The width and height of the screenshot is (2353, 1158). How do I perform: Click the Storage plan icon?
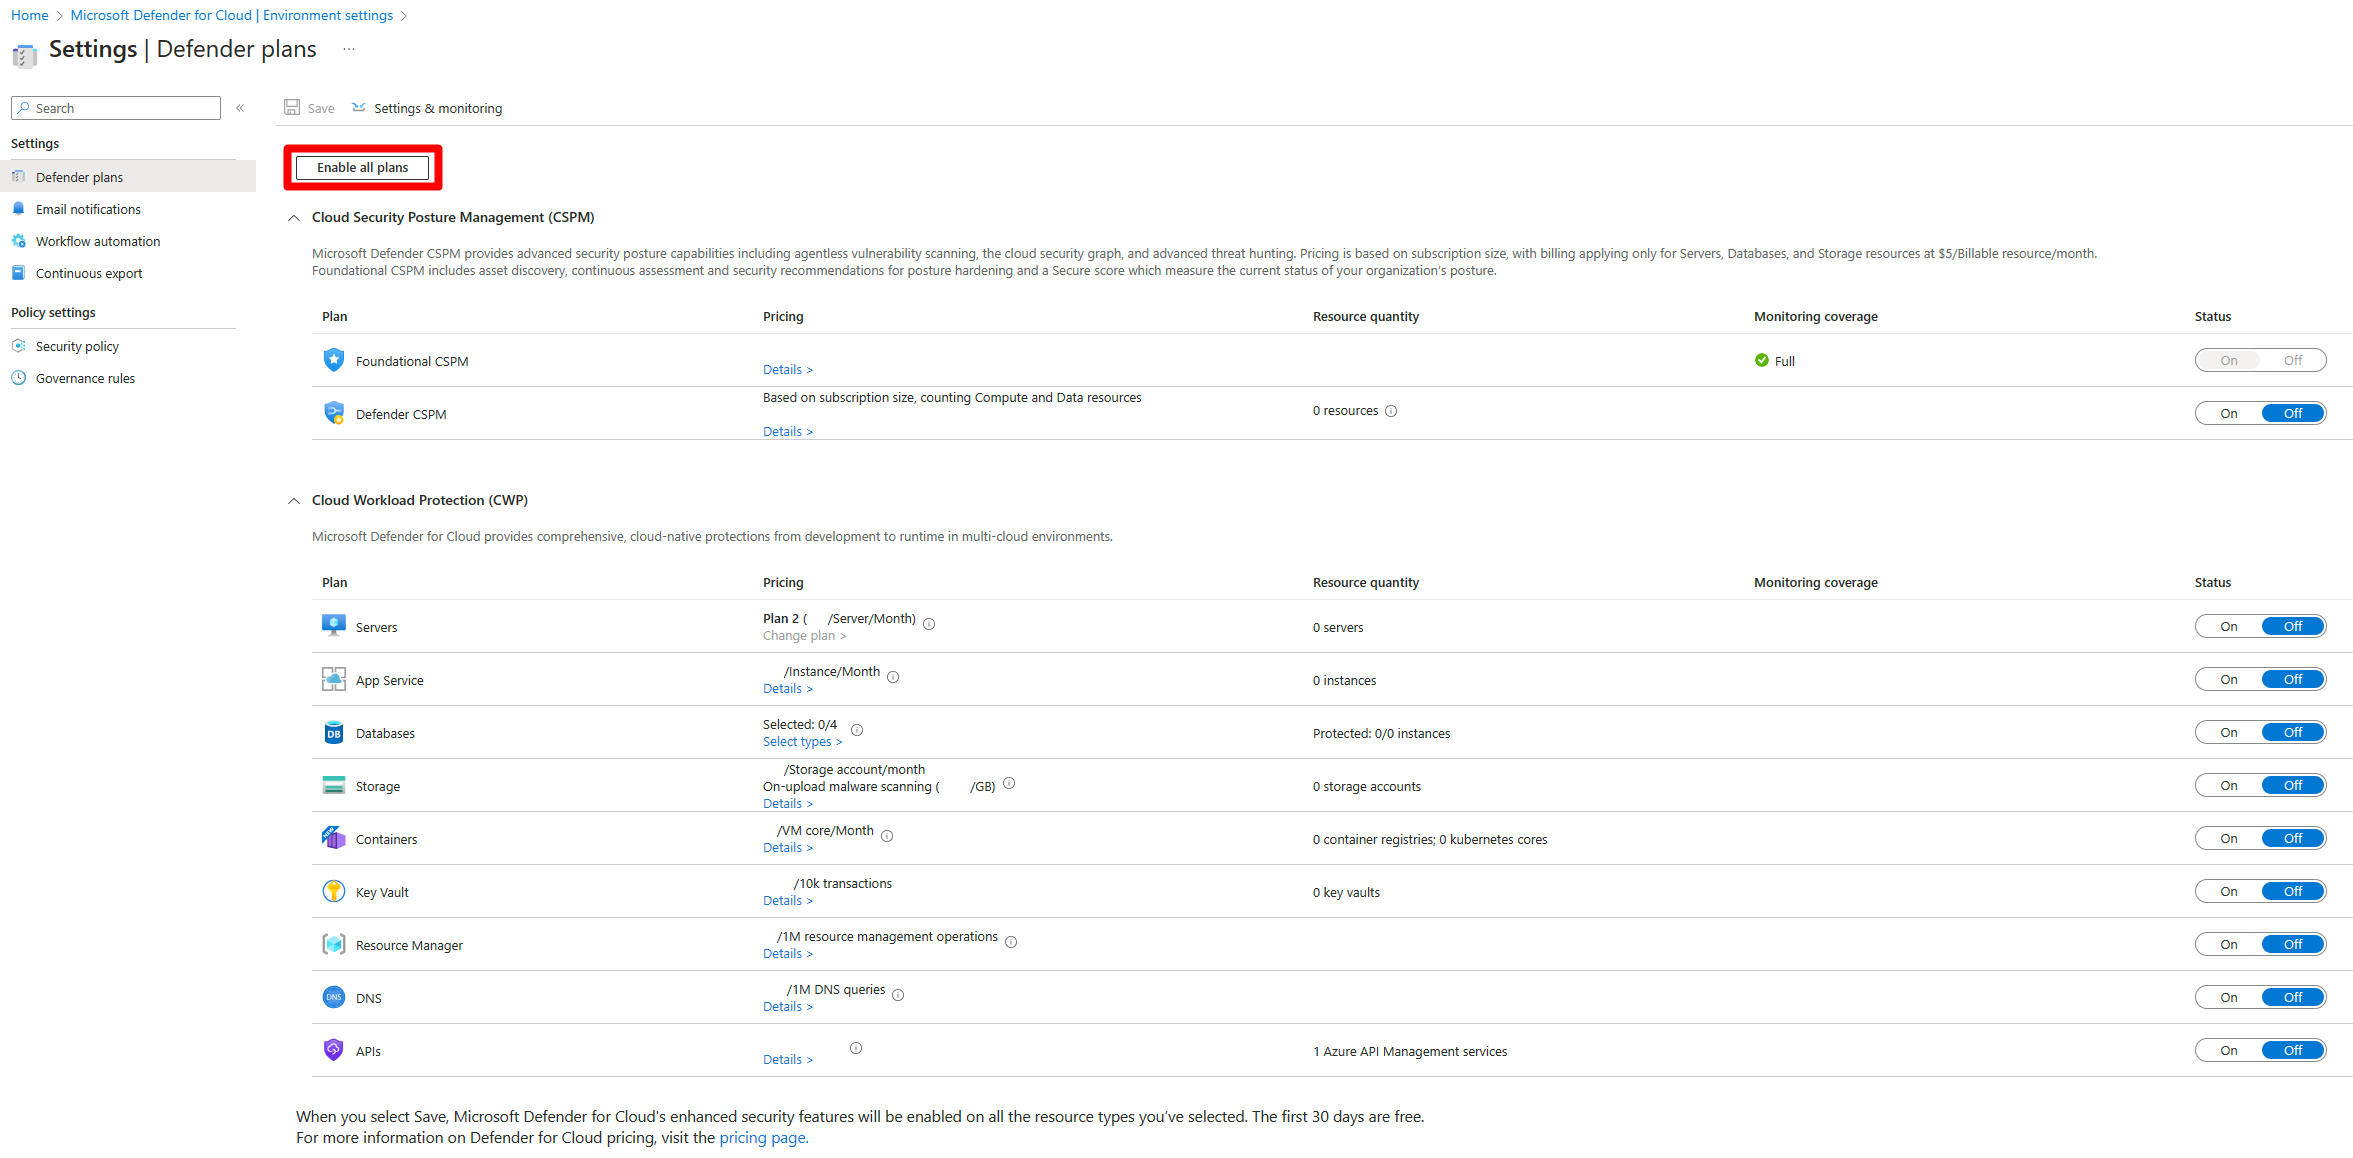(334, 785)
